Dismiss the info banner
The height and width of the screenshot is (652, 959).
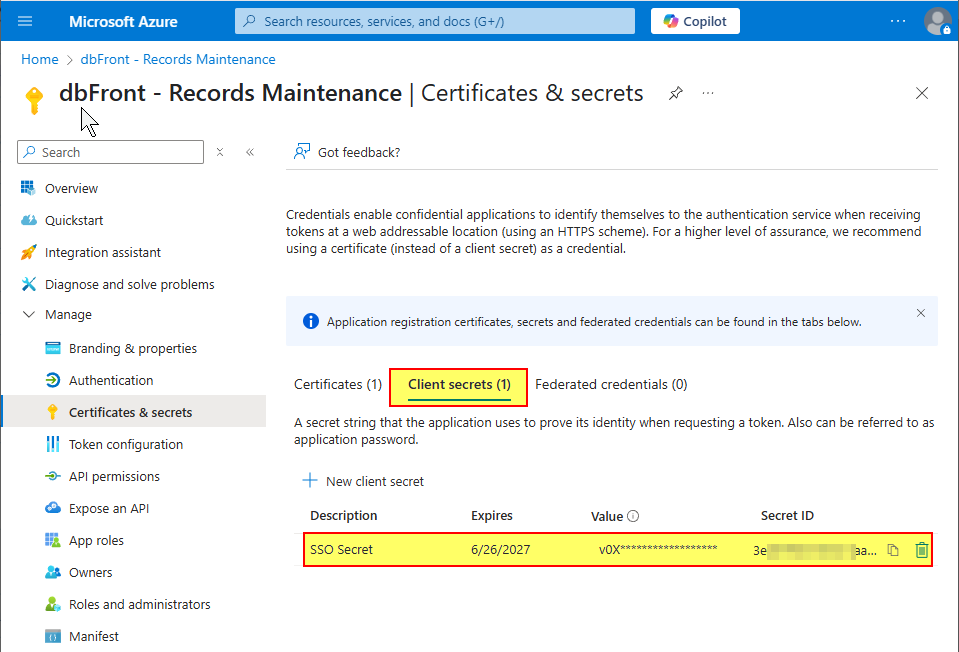click(920, 313)
